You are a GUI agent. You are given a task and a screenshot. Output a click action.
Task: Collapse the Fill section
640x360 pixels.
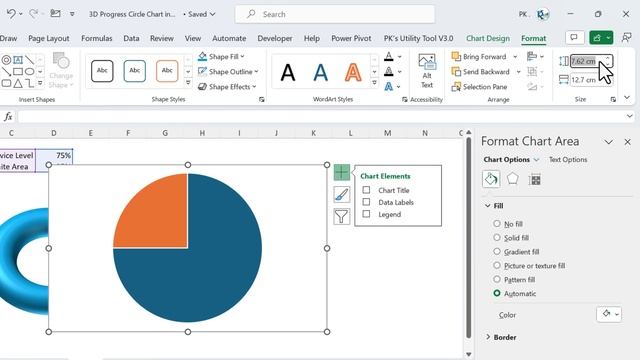[x=487, y=206]
